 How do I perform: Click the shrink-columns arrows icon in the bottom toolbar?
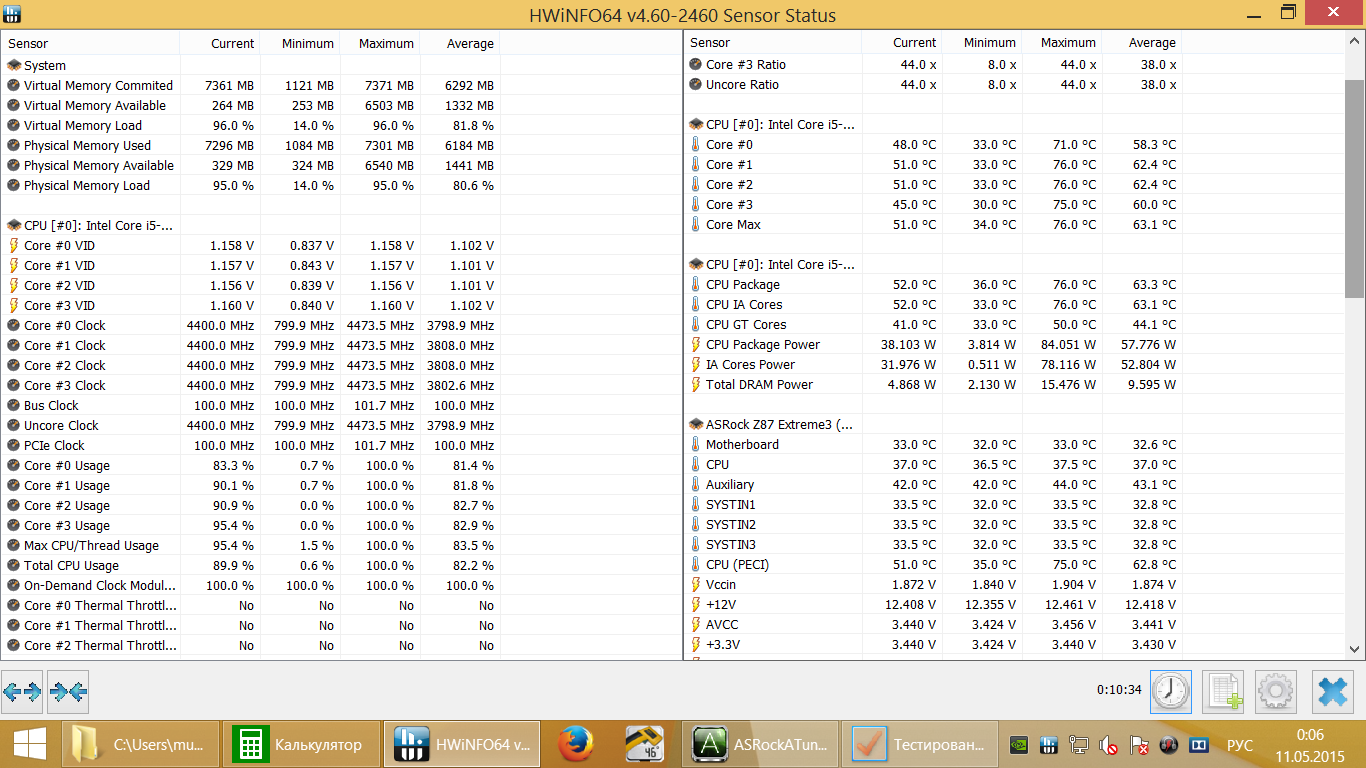(x=68, y=691)
